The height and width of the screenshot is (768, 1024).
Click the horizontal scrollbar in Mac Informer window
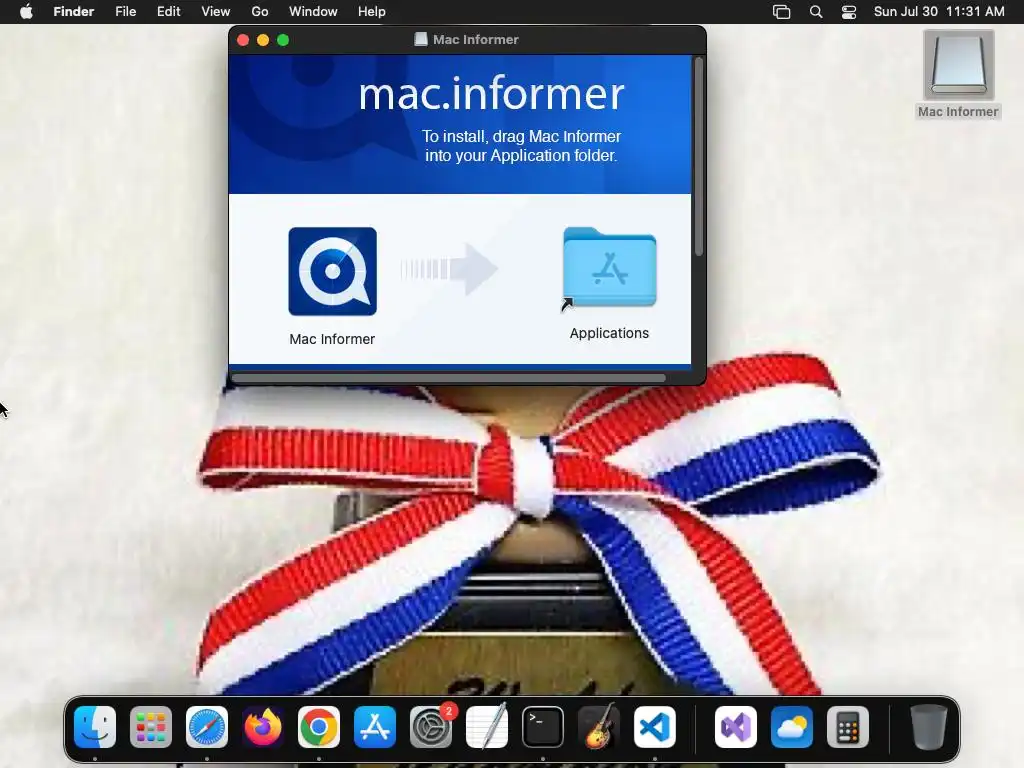(449, 377)
